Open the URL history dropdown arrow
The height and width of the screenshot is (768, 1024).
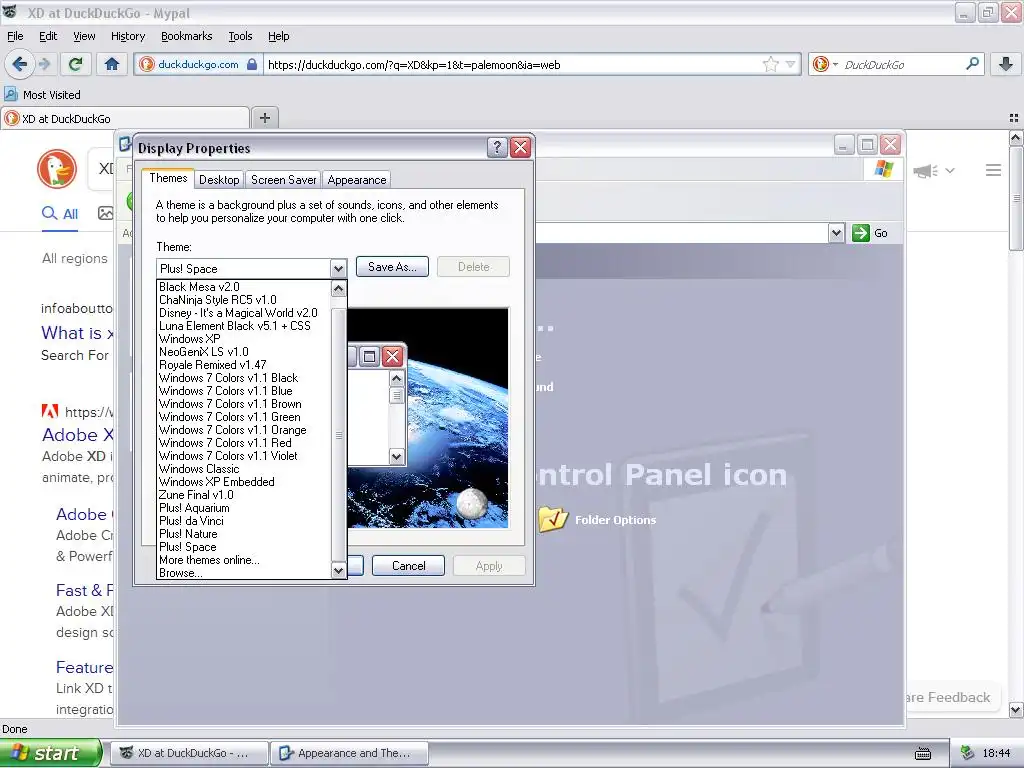tap(790, 64)
